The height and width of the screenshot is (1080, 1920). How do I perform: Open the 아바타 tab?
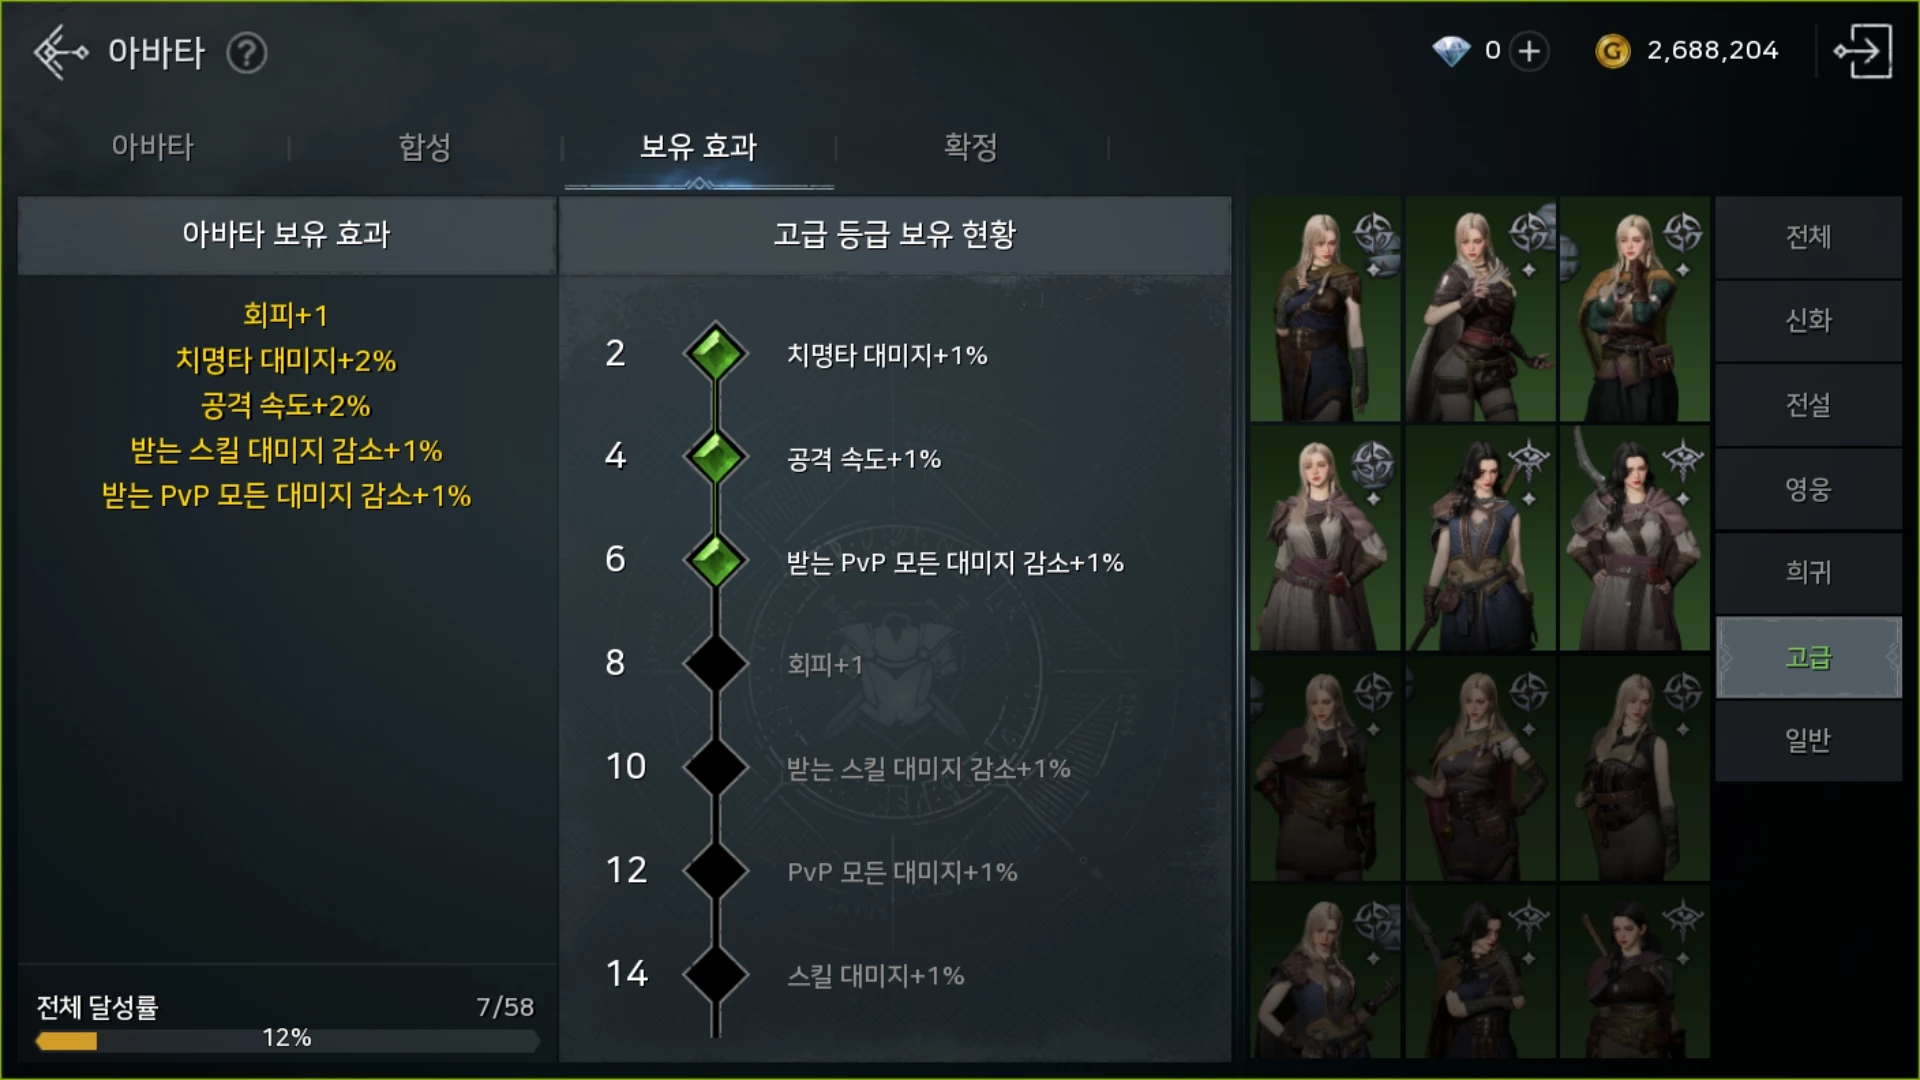[x=152, y=147]
